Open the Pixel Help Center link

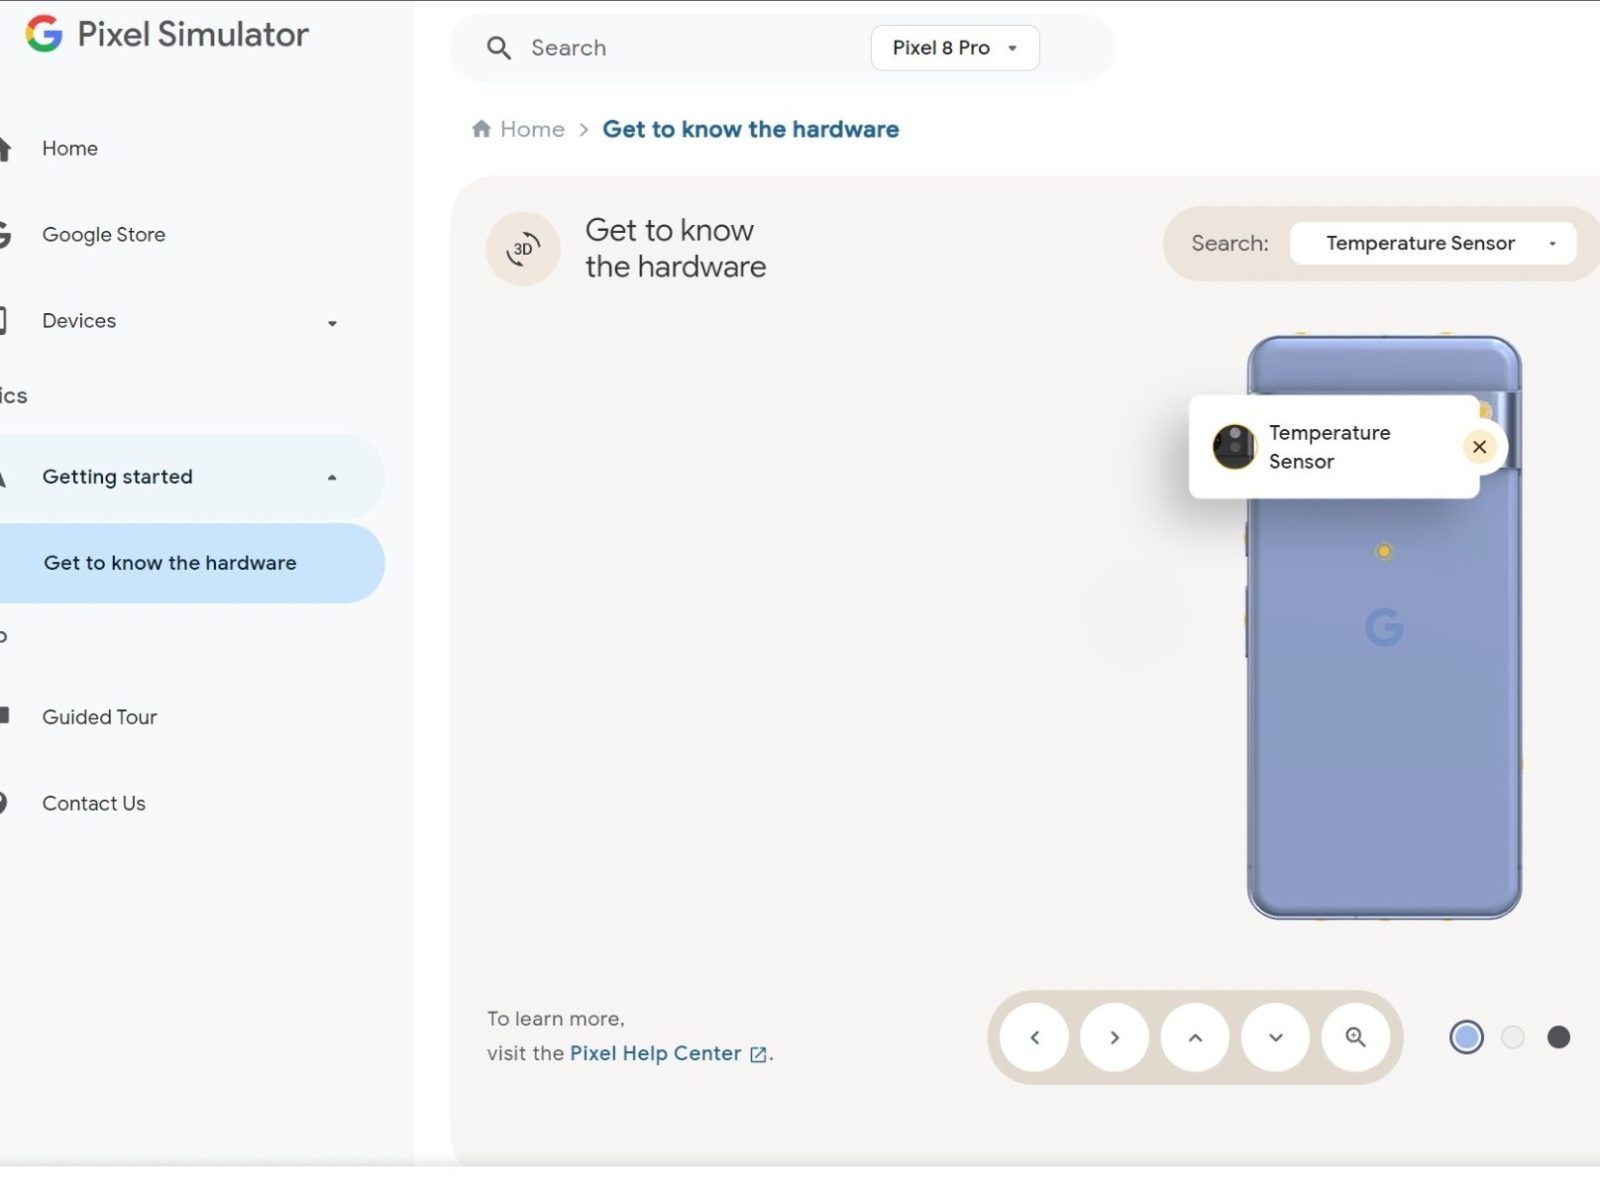pyautogui.click(x=656, y=1053)
